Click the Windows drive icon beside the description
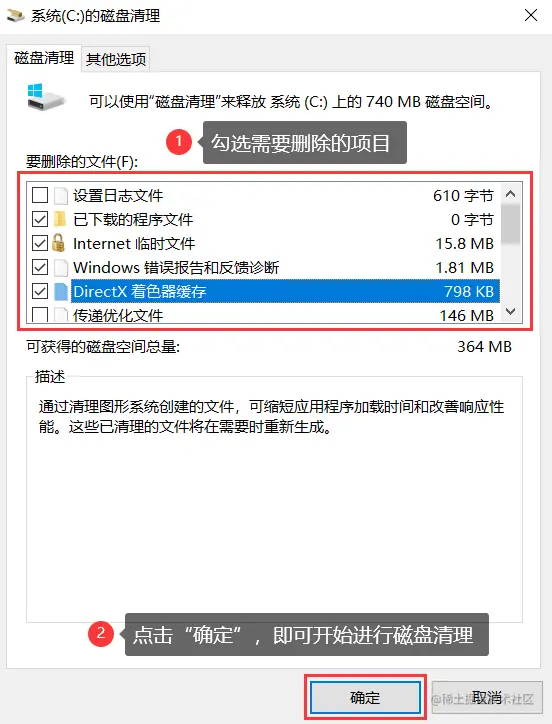552x724 pixels. (x=45, y=97)
